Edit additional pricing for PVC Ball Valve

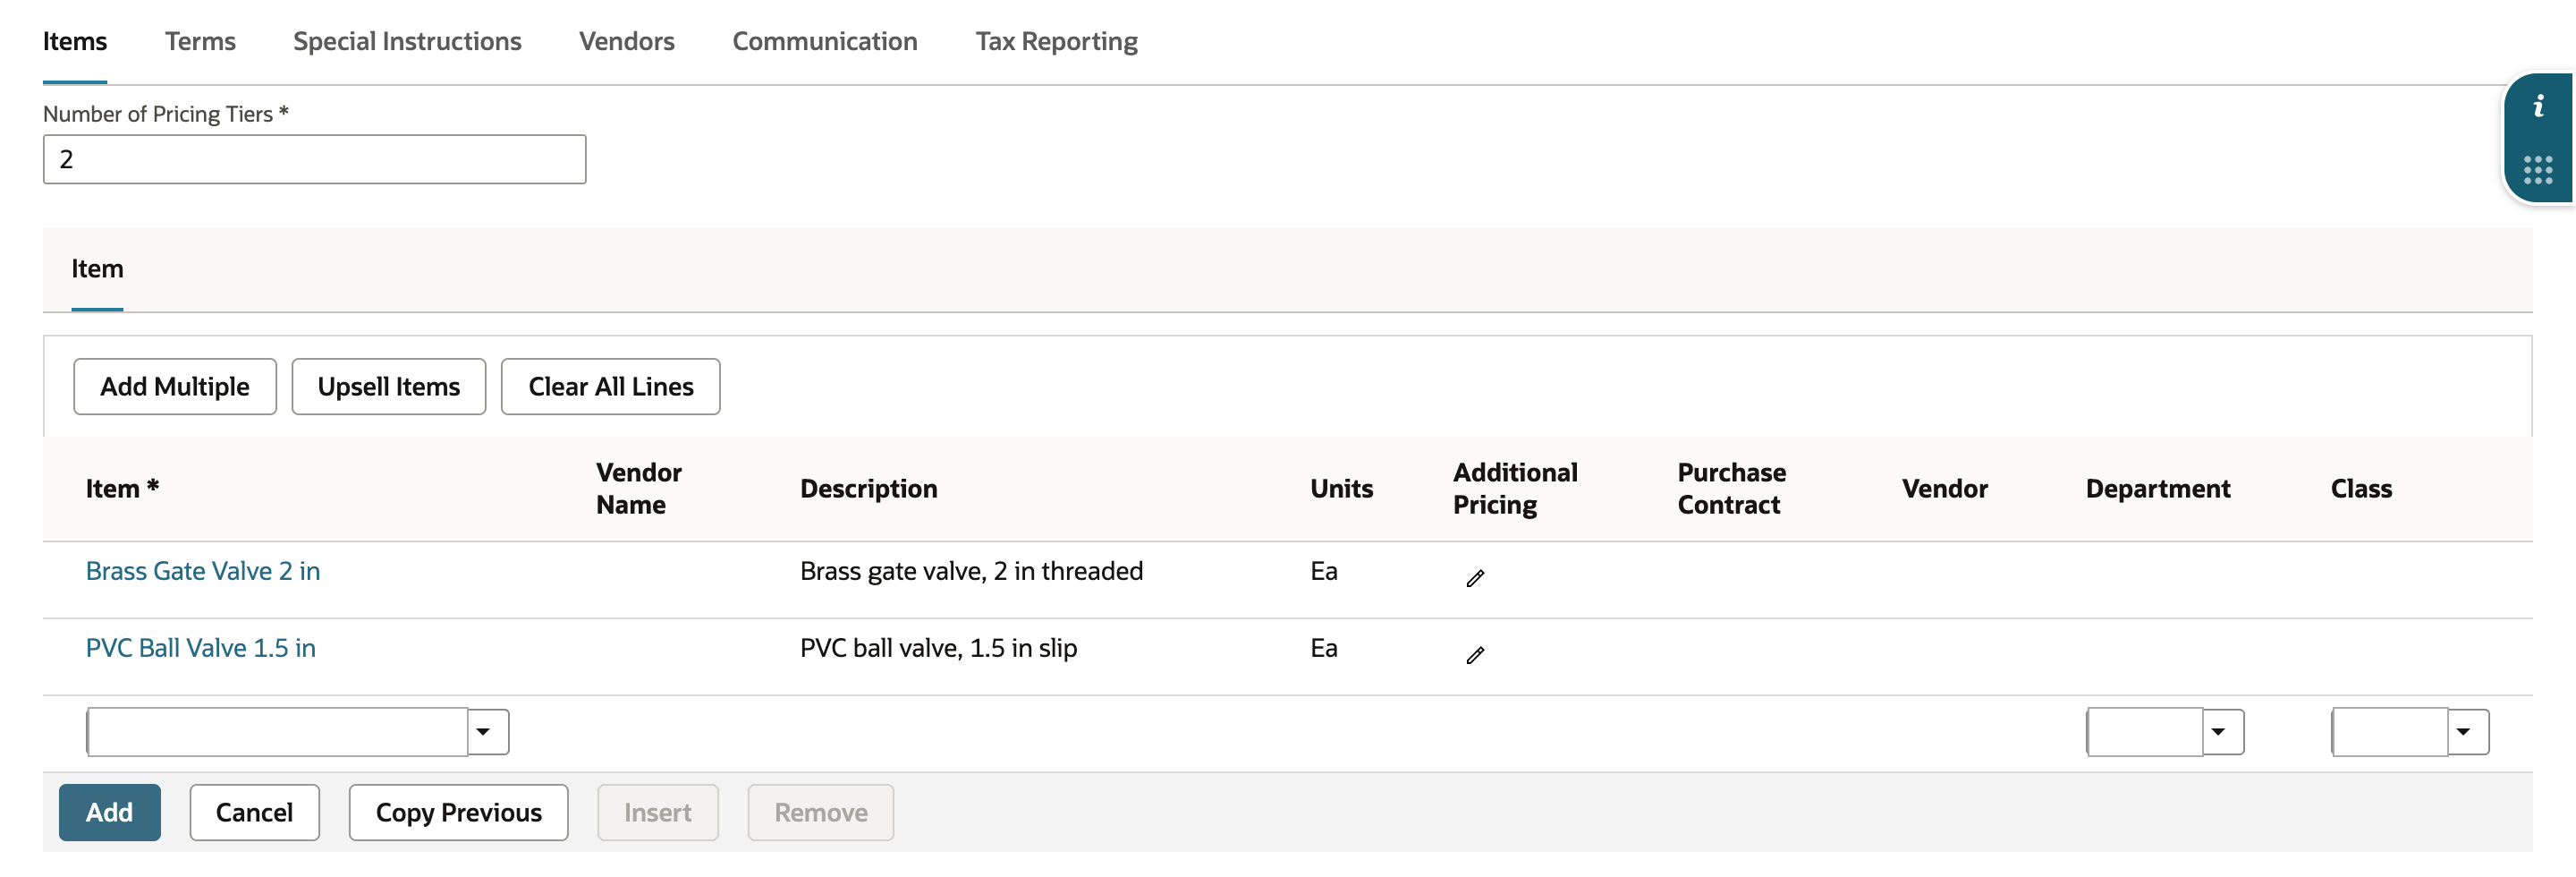coord(1475,655)
